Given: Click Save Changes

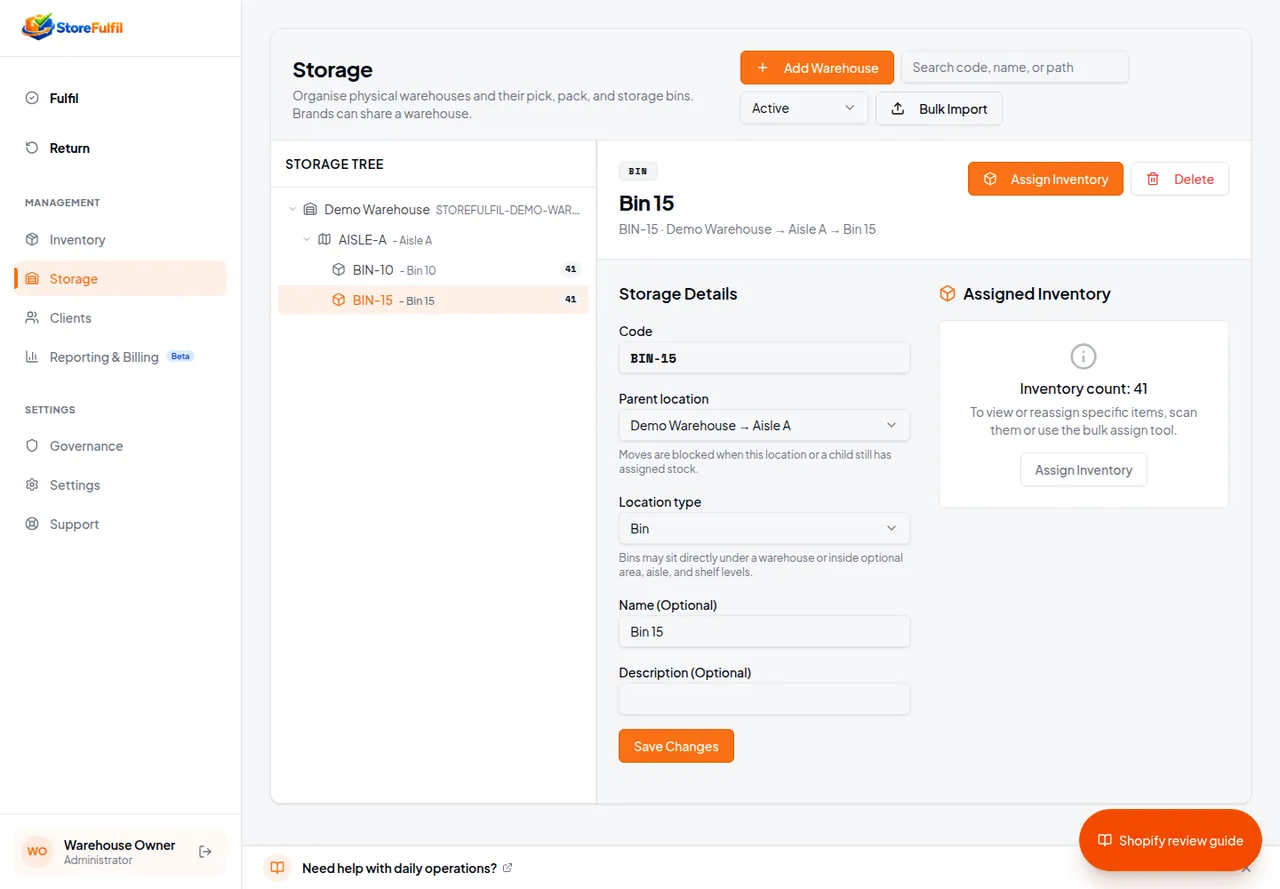Looking at the screenshot, I should click(676, 746).
